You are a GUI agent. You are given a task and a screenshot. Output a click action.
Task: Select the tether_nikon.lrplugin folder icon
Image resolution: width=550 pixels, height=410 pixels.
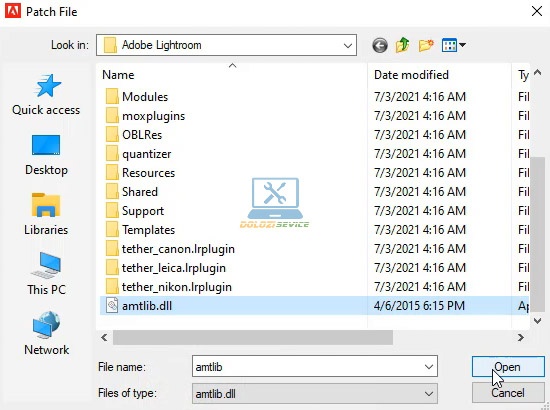112,287
